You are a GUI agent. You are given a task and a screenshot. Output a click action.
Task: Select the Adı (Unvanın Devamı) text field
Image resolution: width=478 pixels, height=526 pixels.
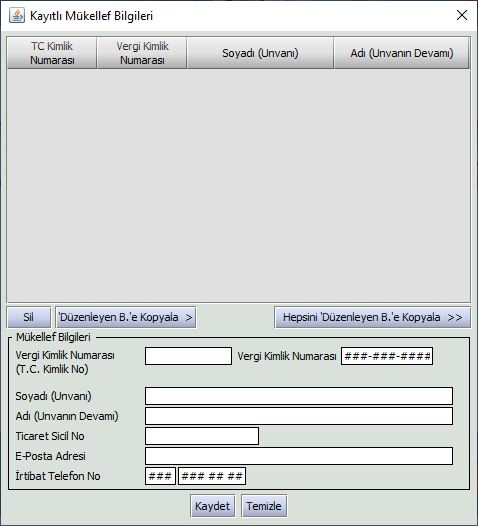pyautogui.click(x=299, y=416)
